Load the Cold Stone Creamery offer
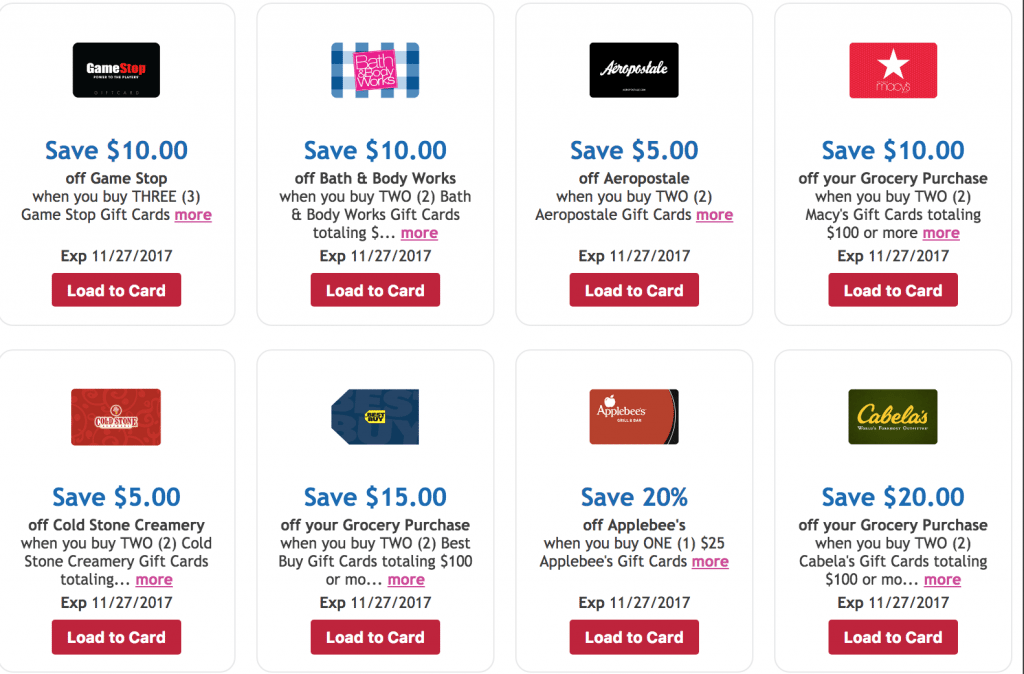Screen dimensions: 1024x674 click(x=116, y=637)
